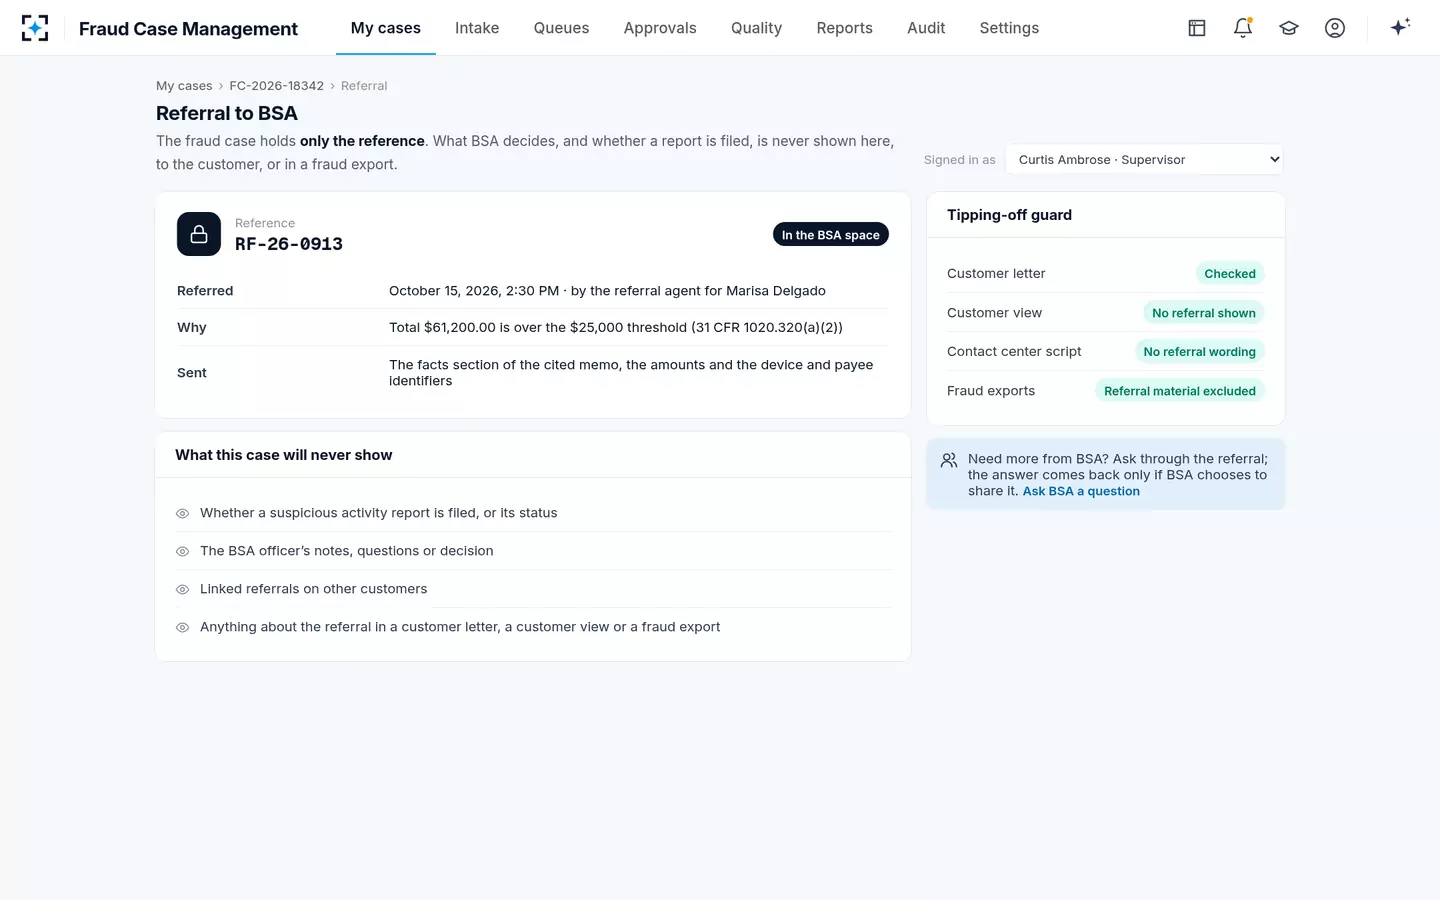Image resolution: width=1440 pixels, height=900 pixels.
Task: Switch to the My cases tab
Action: pos(386,28)
